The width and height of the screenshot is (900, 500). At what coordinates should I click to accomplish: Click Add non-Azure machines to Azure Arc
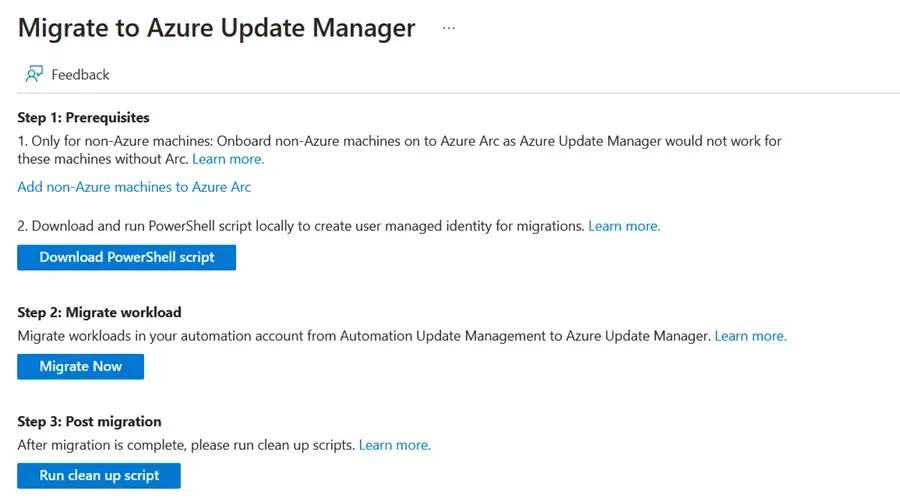134,187
